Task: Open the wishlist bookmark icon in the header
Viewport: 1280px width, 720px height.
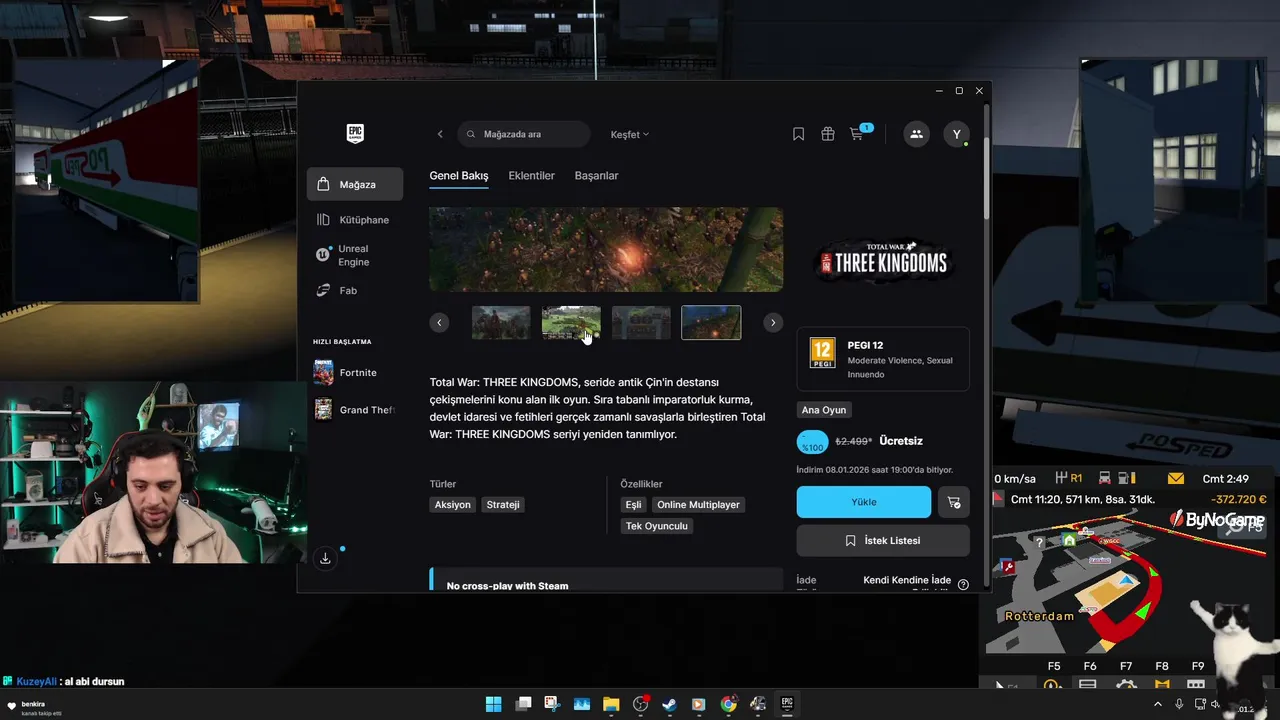Action: click(798, 134)
